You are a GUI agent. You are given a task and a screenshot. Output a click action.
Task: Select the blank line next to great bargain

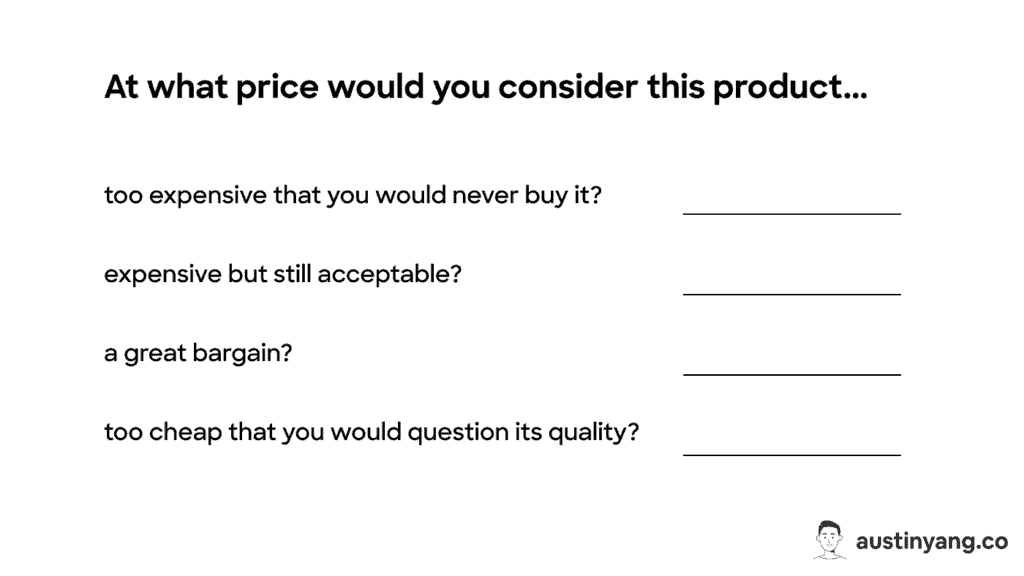tap(792, 374)
